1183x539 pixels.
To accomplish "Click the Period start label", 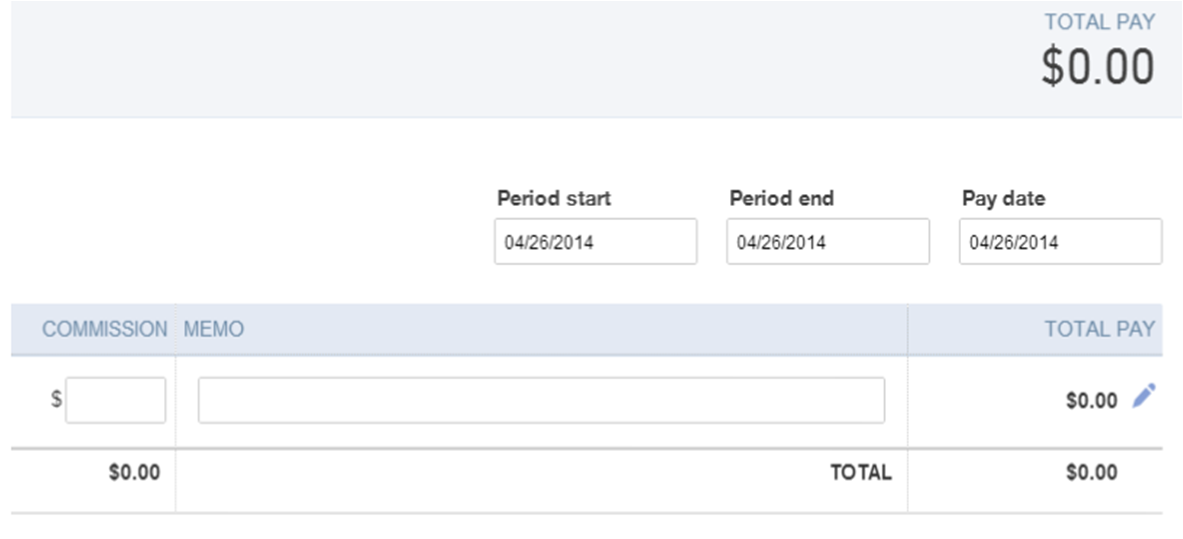I will pyautogui.click(x=554, y=199).
